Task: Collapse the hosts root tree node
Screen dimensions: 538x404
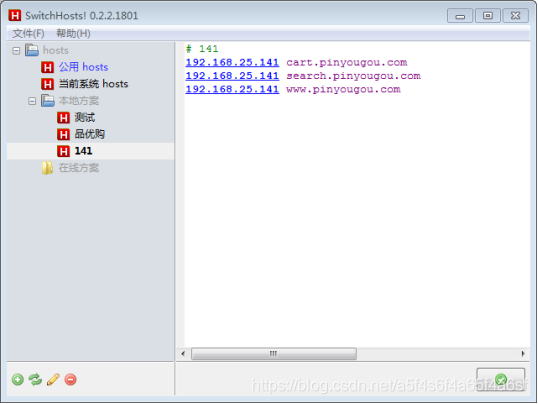Action: pos(16,51)
